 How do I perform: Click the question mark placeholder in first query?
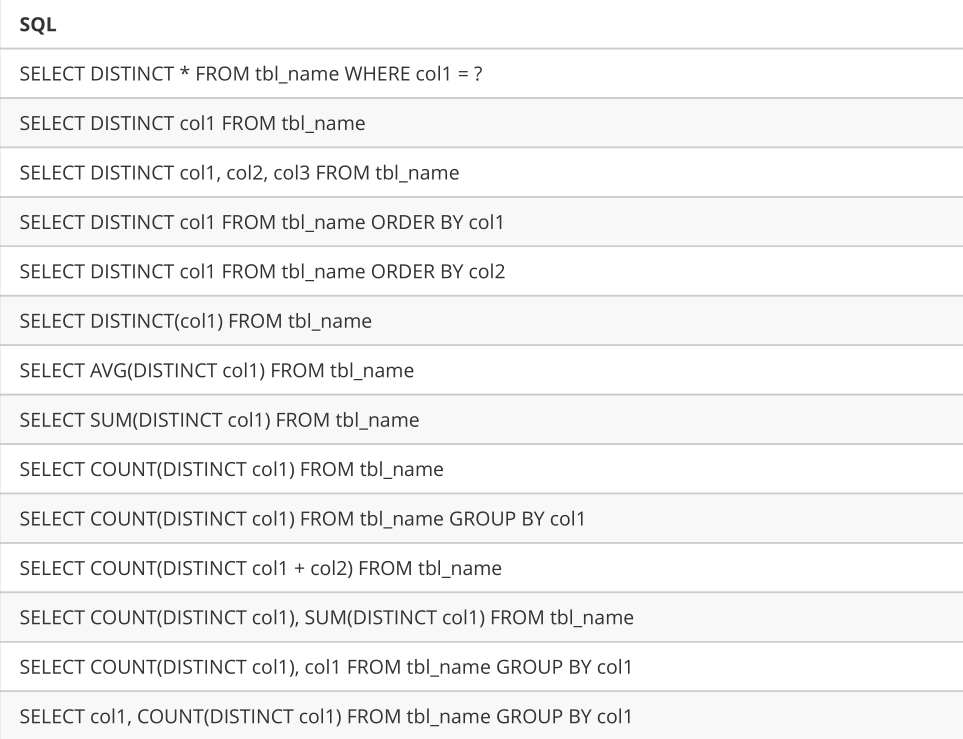coord(478,74)
